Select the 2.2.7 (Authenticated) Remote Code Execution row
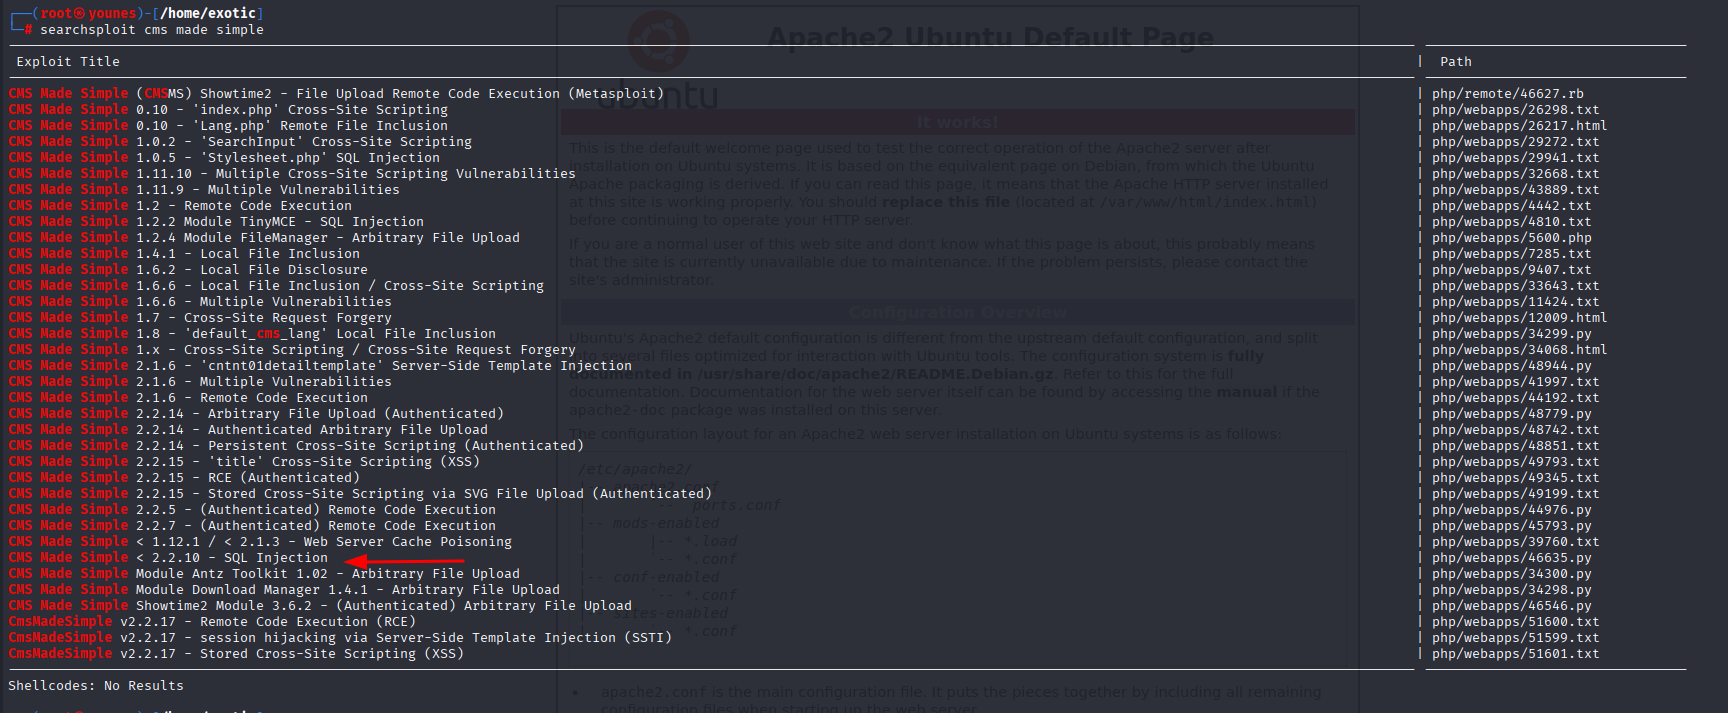 pos(252,526)
